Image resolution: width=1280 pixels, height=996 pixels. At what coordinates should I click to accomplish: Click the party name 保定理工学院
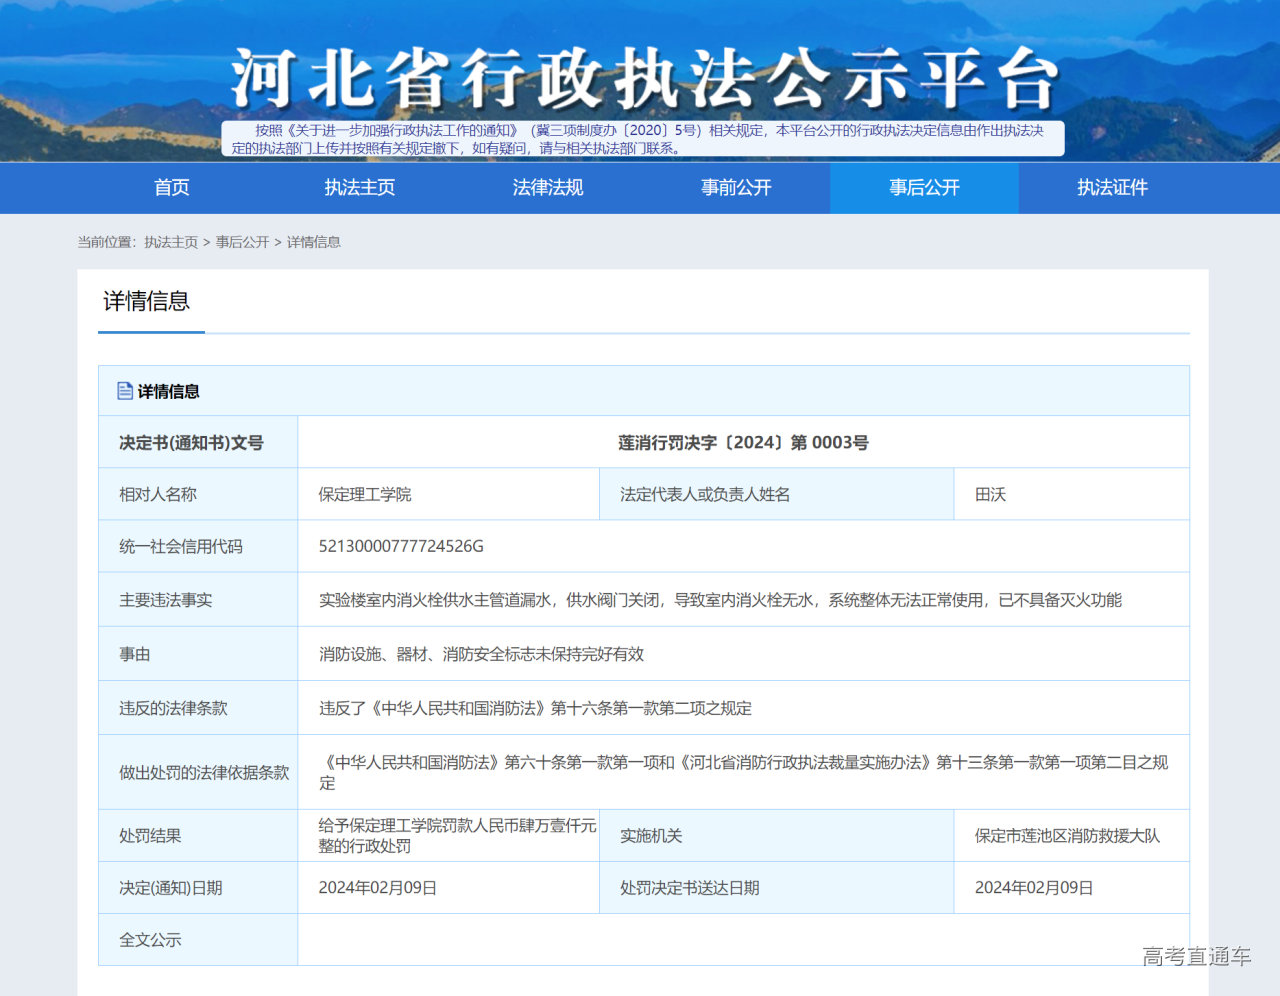365,495
